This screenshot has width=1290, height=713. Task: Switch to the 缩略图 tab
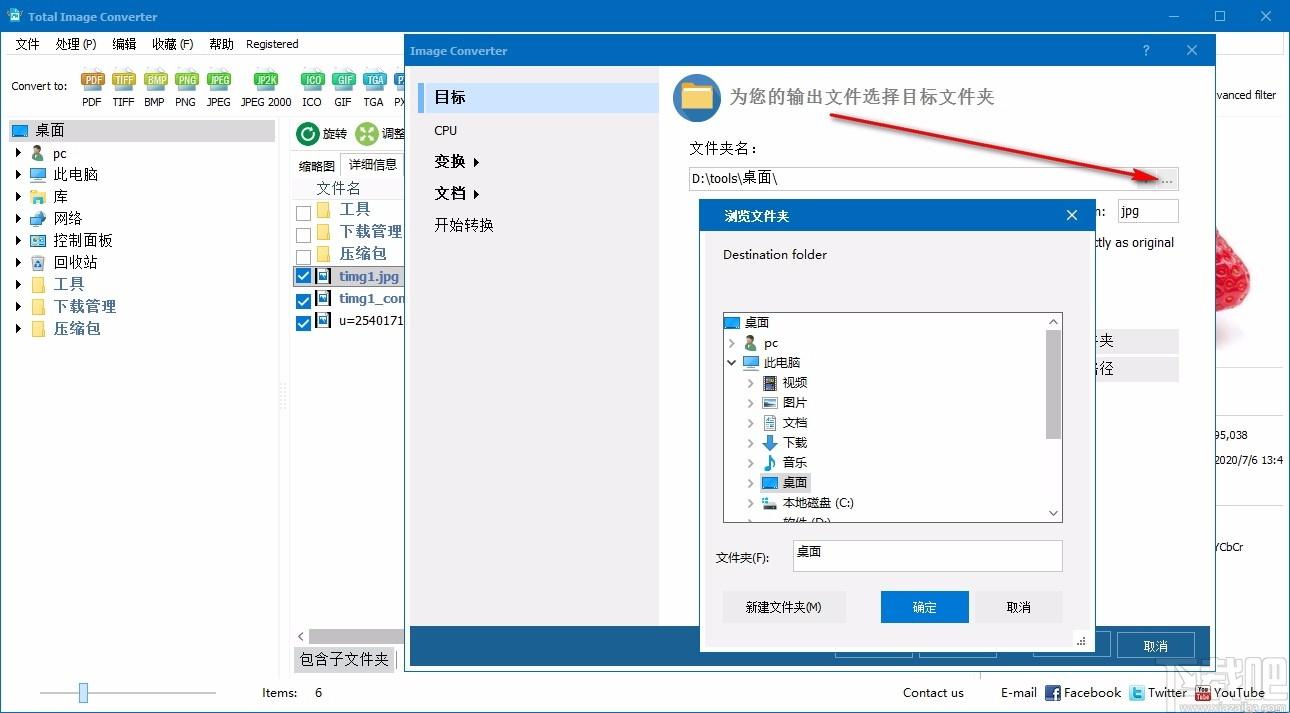(317, 166)
